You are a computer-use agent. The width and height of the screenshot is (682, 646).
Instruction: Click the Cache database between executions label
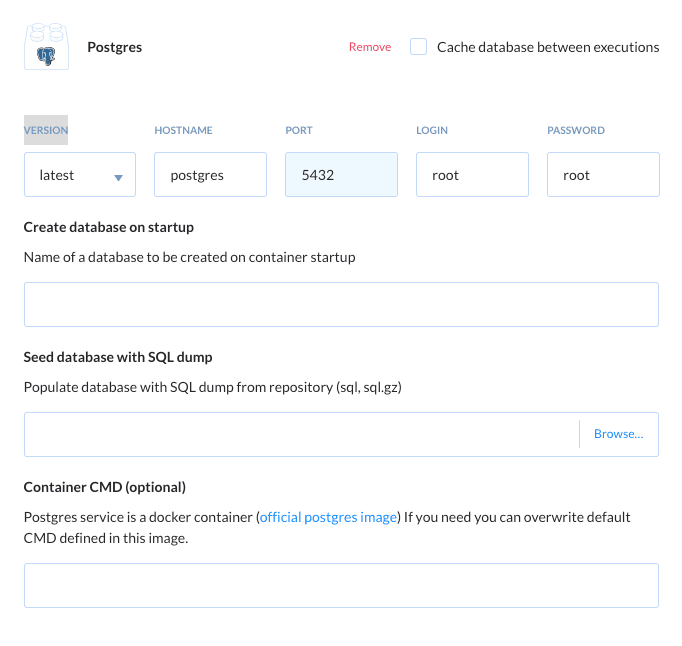tap(548, 47)
